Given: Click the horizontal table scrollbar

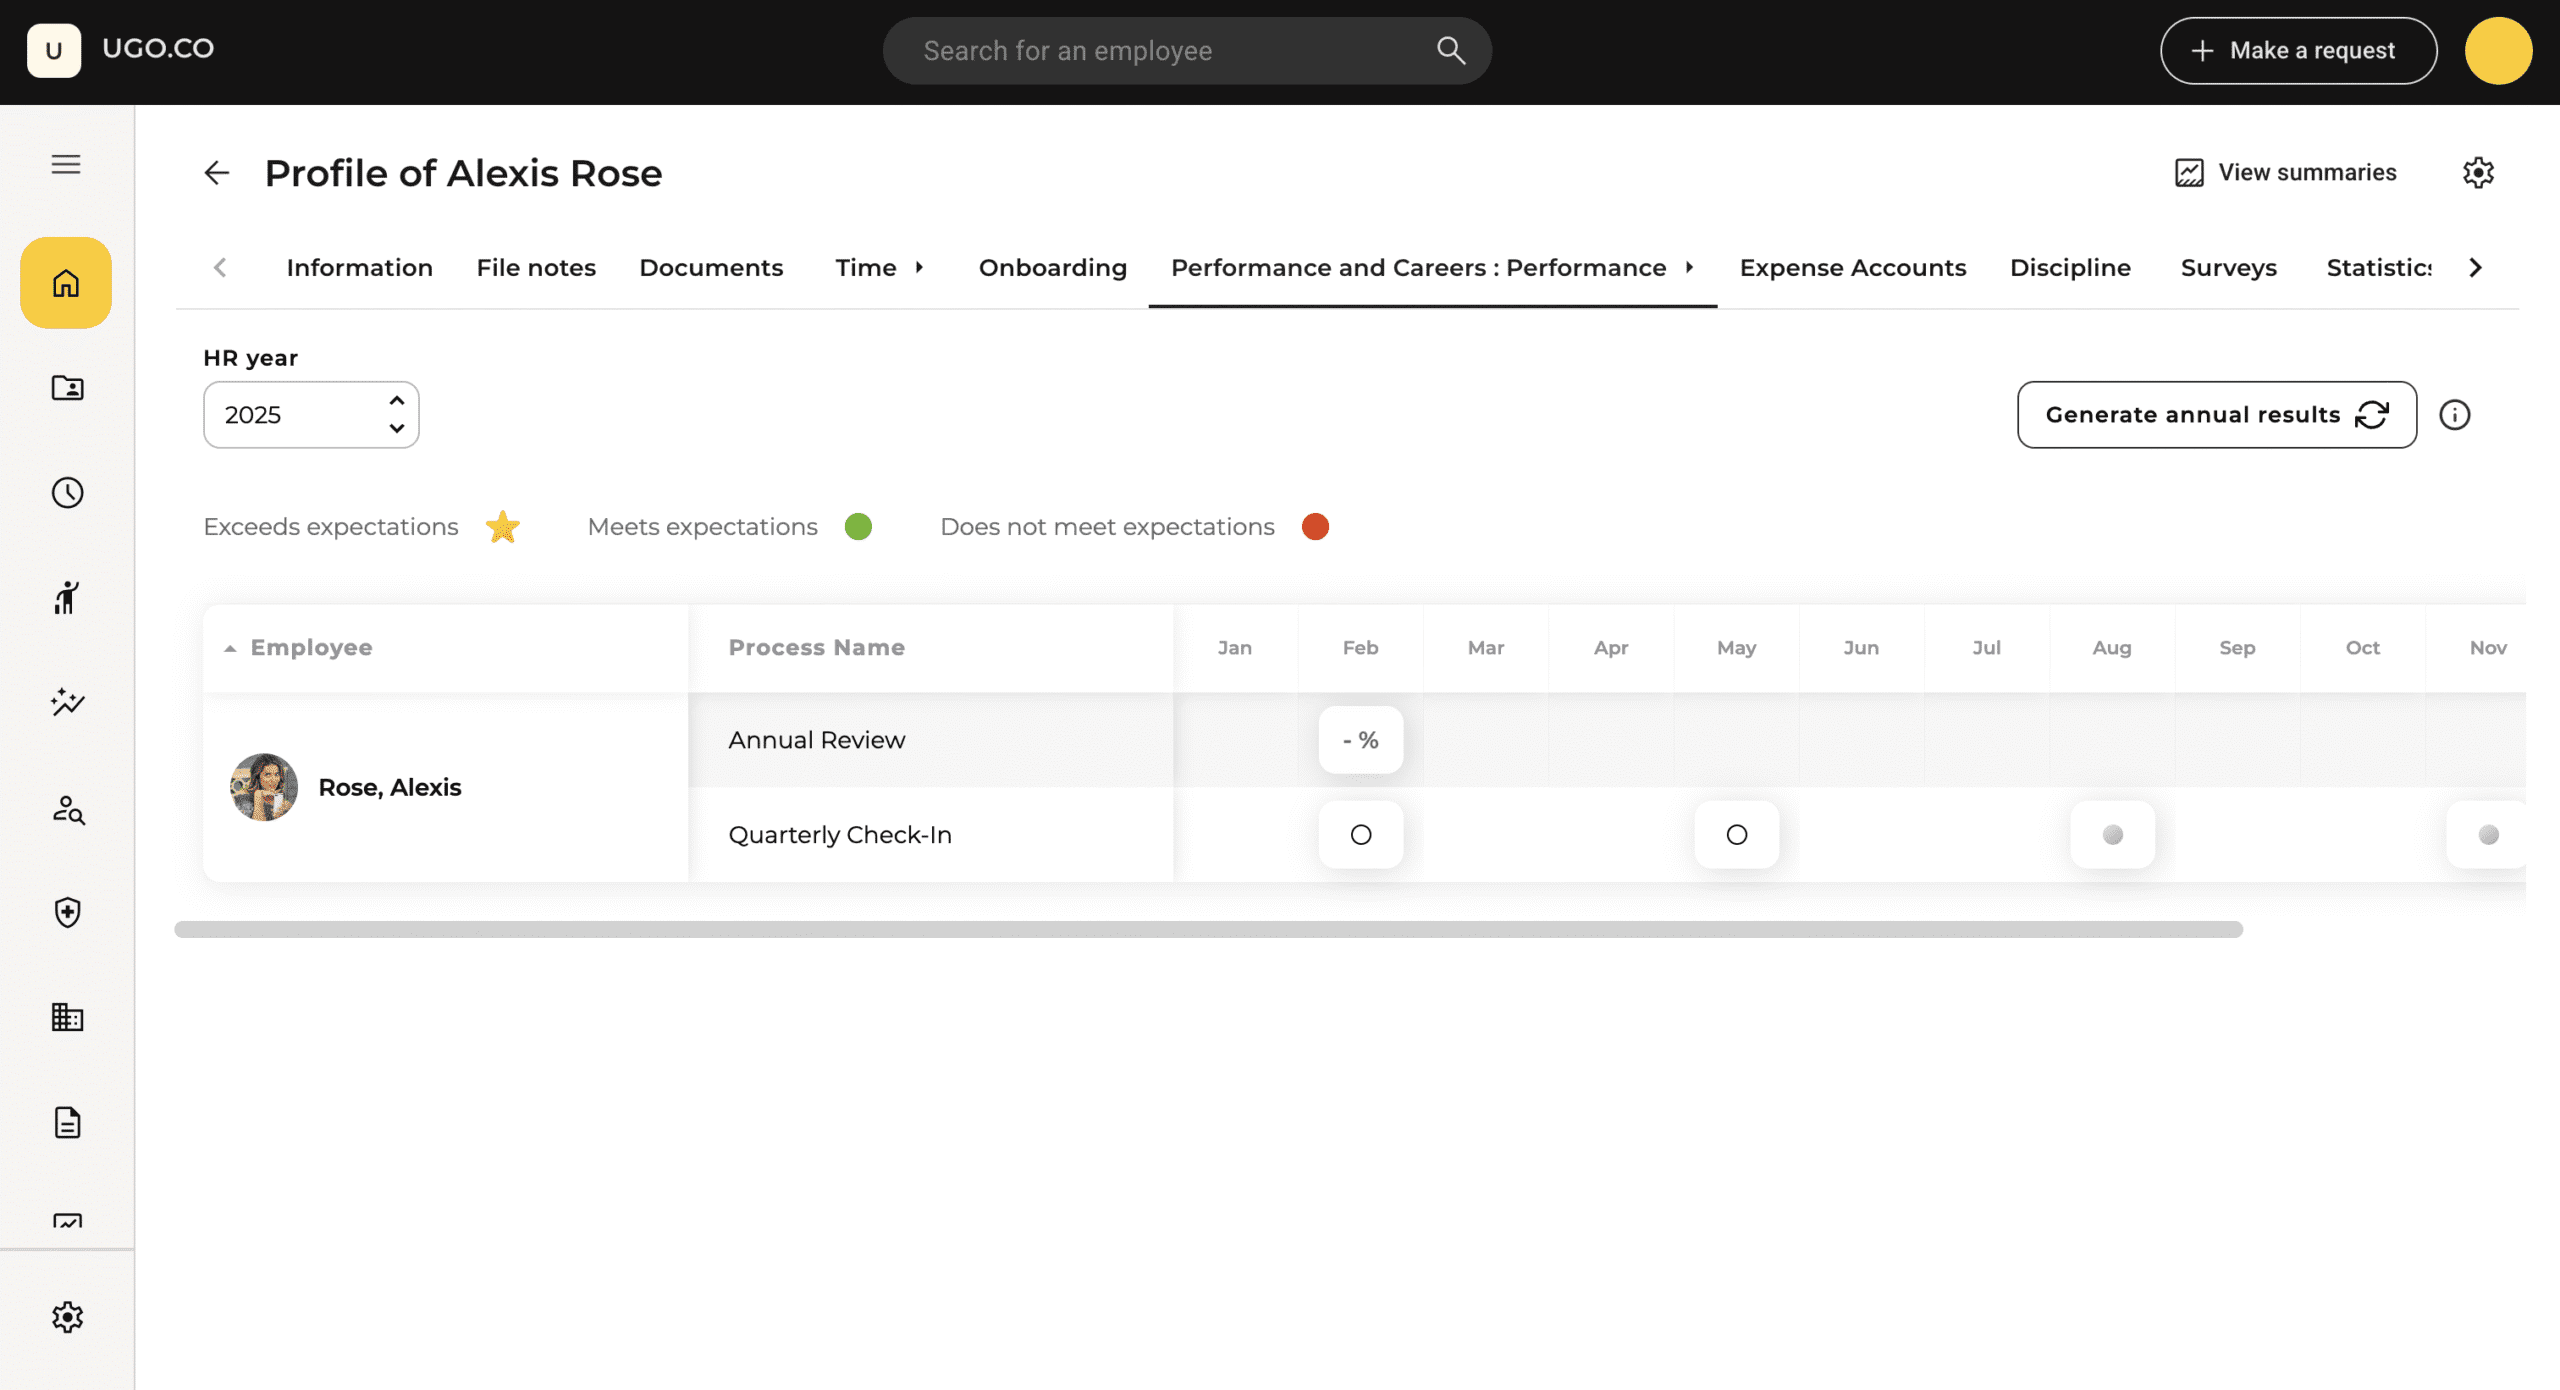Looking at the screenshot, I should click(x=1208, y=930).
